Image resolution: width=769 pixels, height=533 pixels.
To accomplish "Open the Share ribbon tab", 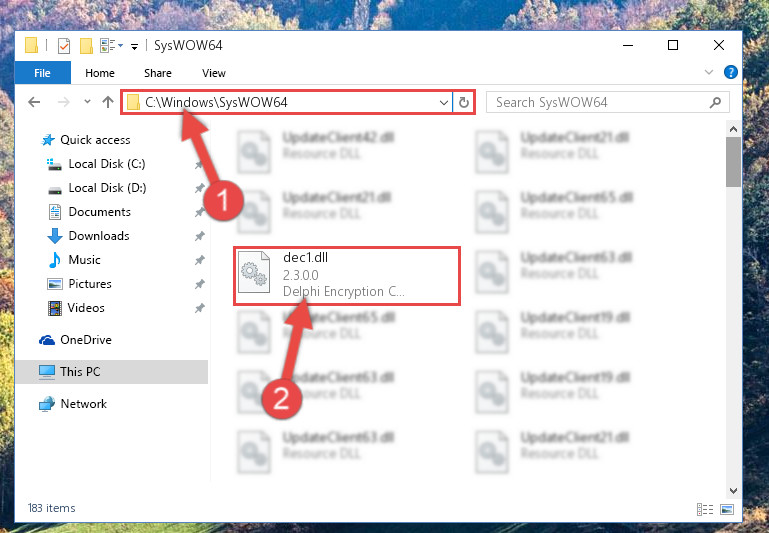I will pos(157,73).
